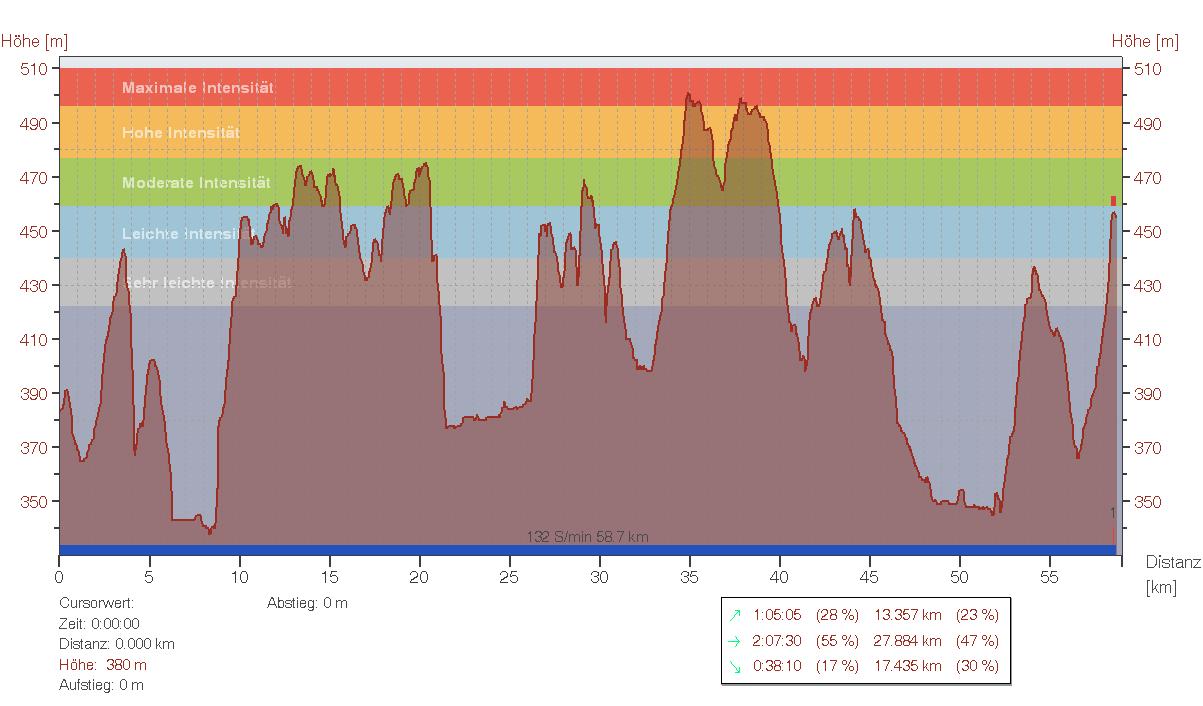Click the "410" tick on the right height axis

click(x=1148, y=340)
